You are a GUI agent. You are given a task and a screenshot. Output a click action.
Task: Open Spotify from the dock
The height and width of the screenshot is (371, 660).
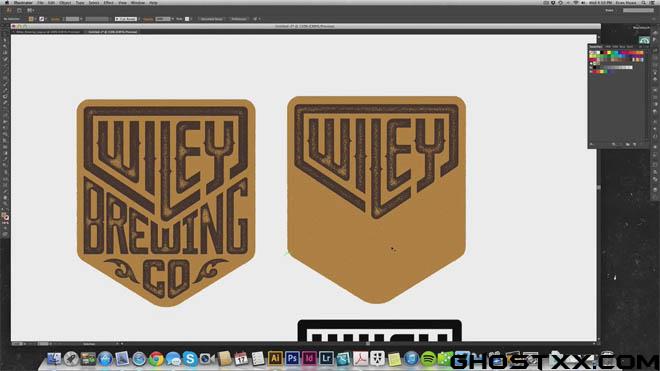click(x=428, y=359)
